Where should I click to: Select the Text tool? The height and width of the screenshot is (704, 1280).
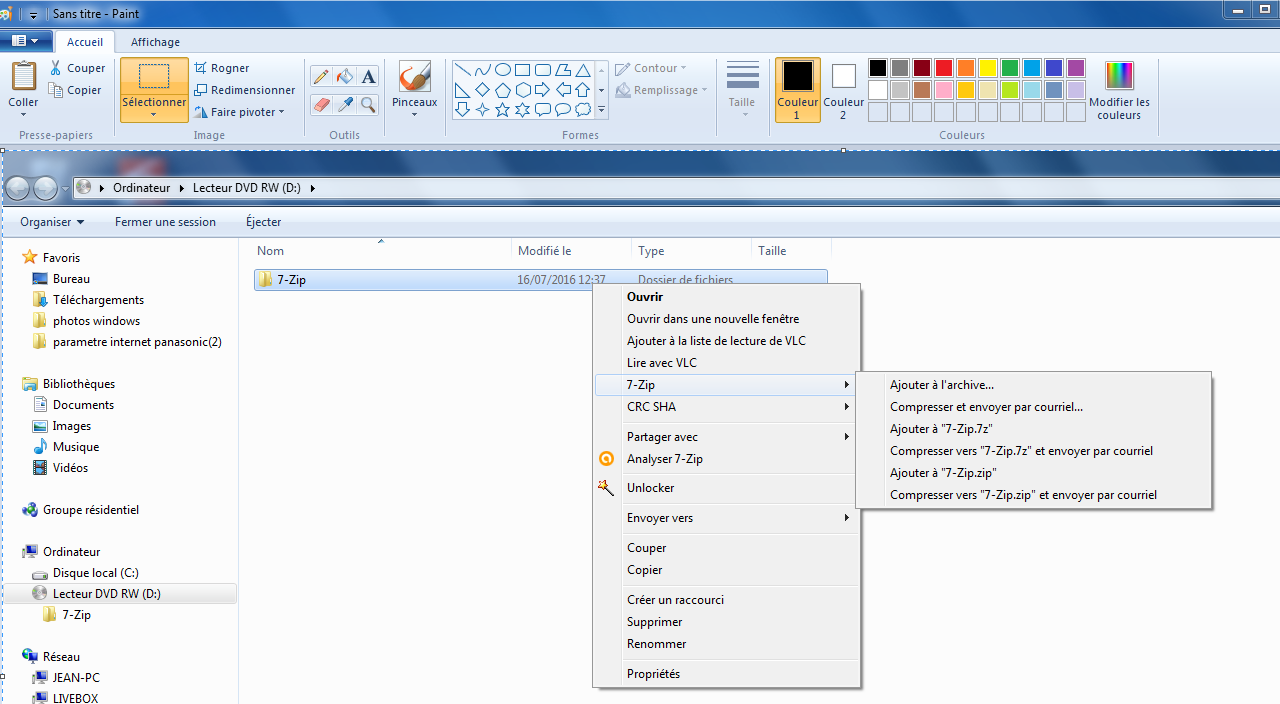click(369, 77)
